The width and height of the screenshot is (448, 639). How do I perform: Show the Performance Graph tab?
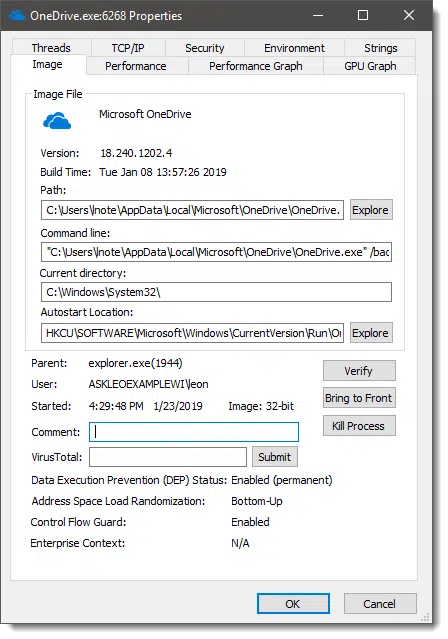click(256, 66)
